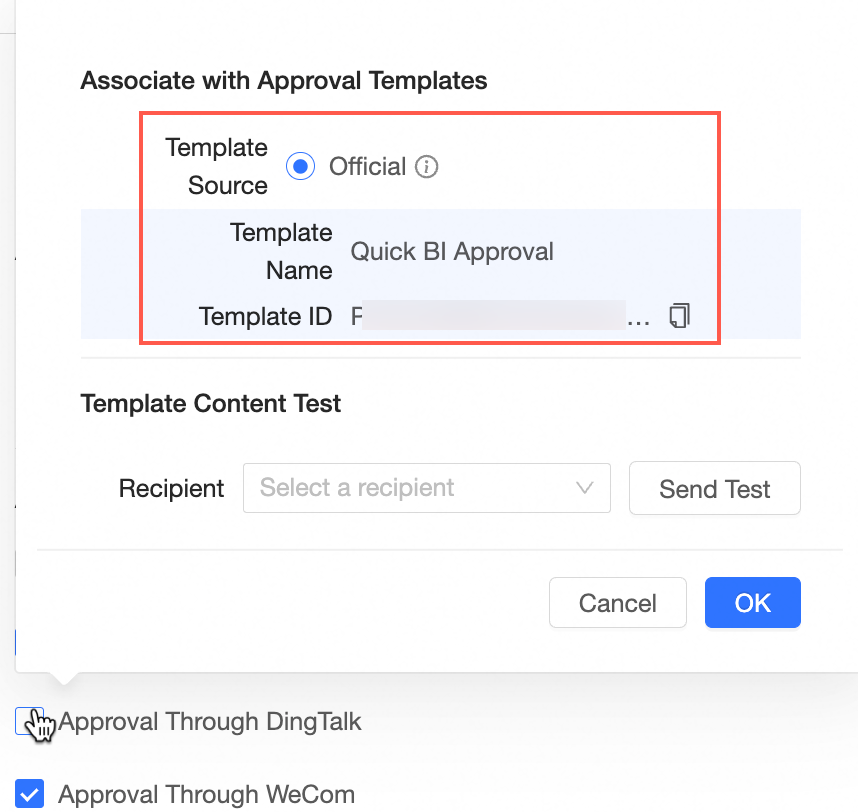Image resolution: width=858 pixels, height=812 pixels.
Task: Click the Official label text
Action: [x=367, y=167]
